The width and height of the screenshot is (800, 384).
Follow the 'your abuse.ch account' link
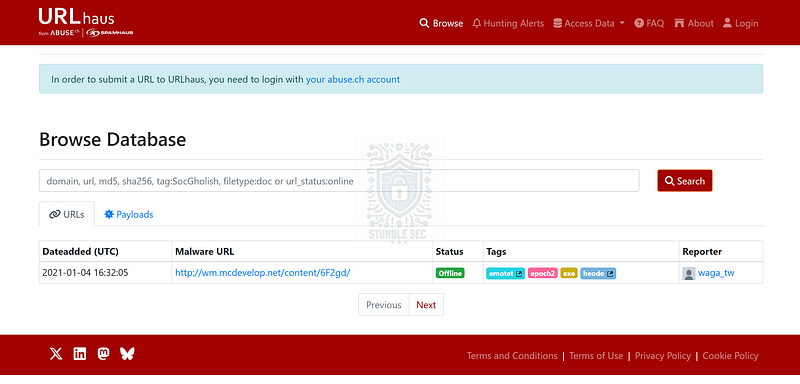point(353,80)
